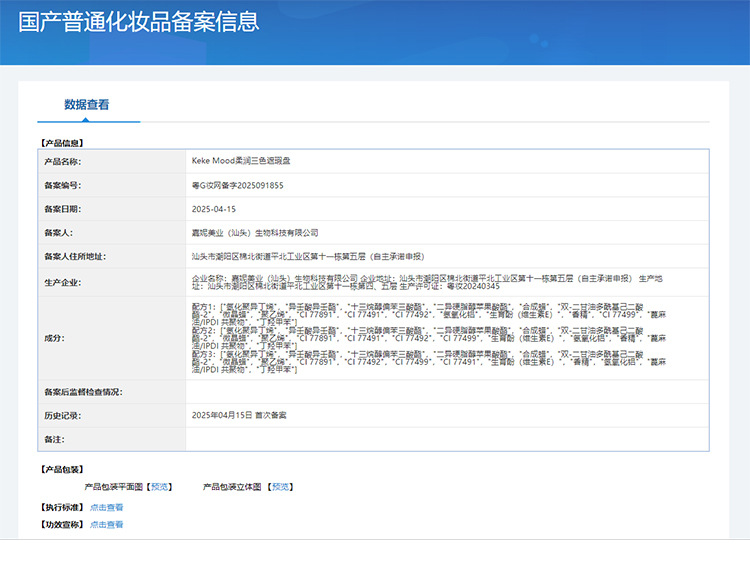The width and height of the screenshot is (750, 570).
Task: Preview the 产品包装平面图 image via 预览 link
Action: tap(159, 487)
